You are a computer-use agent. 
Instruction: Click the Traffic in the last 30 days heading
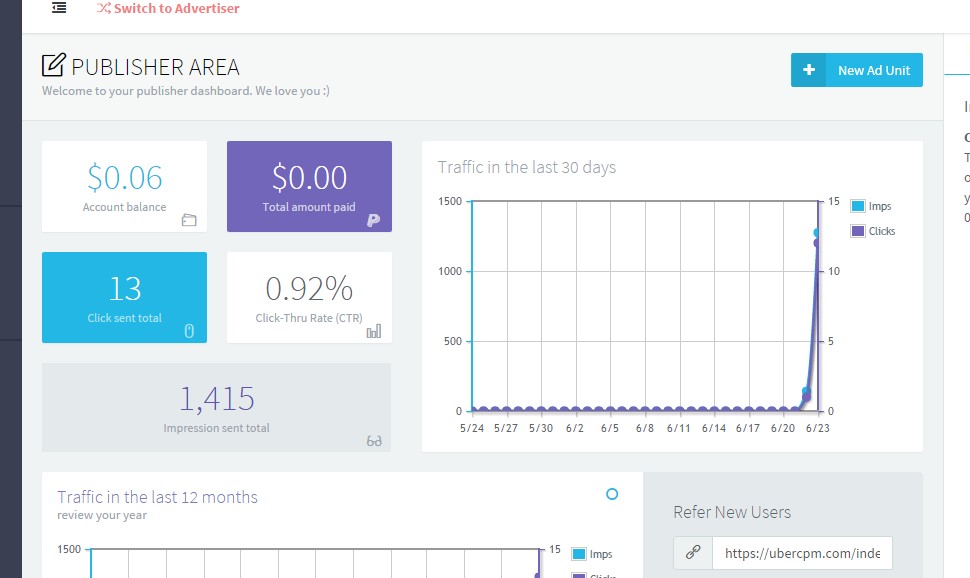(527, 167)
